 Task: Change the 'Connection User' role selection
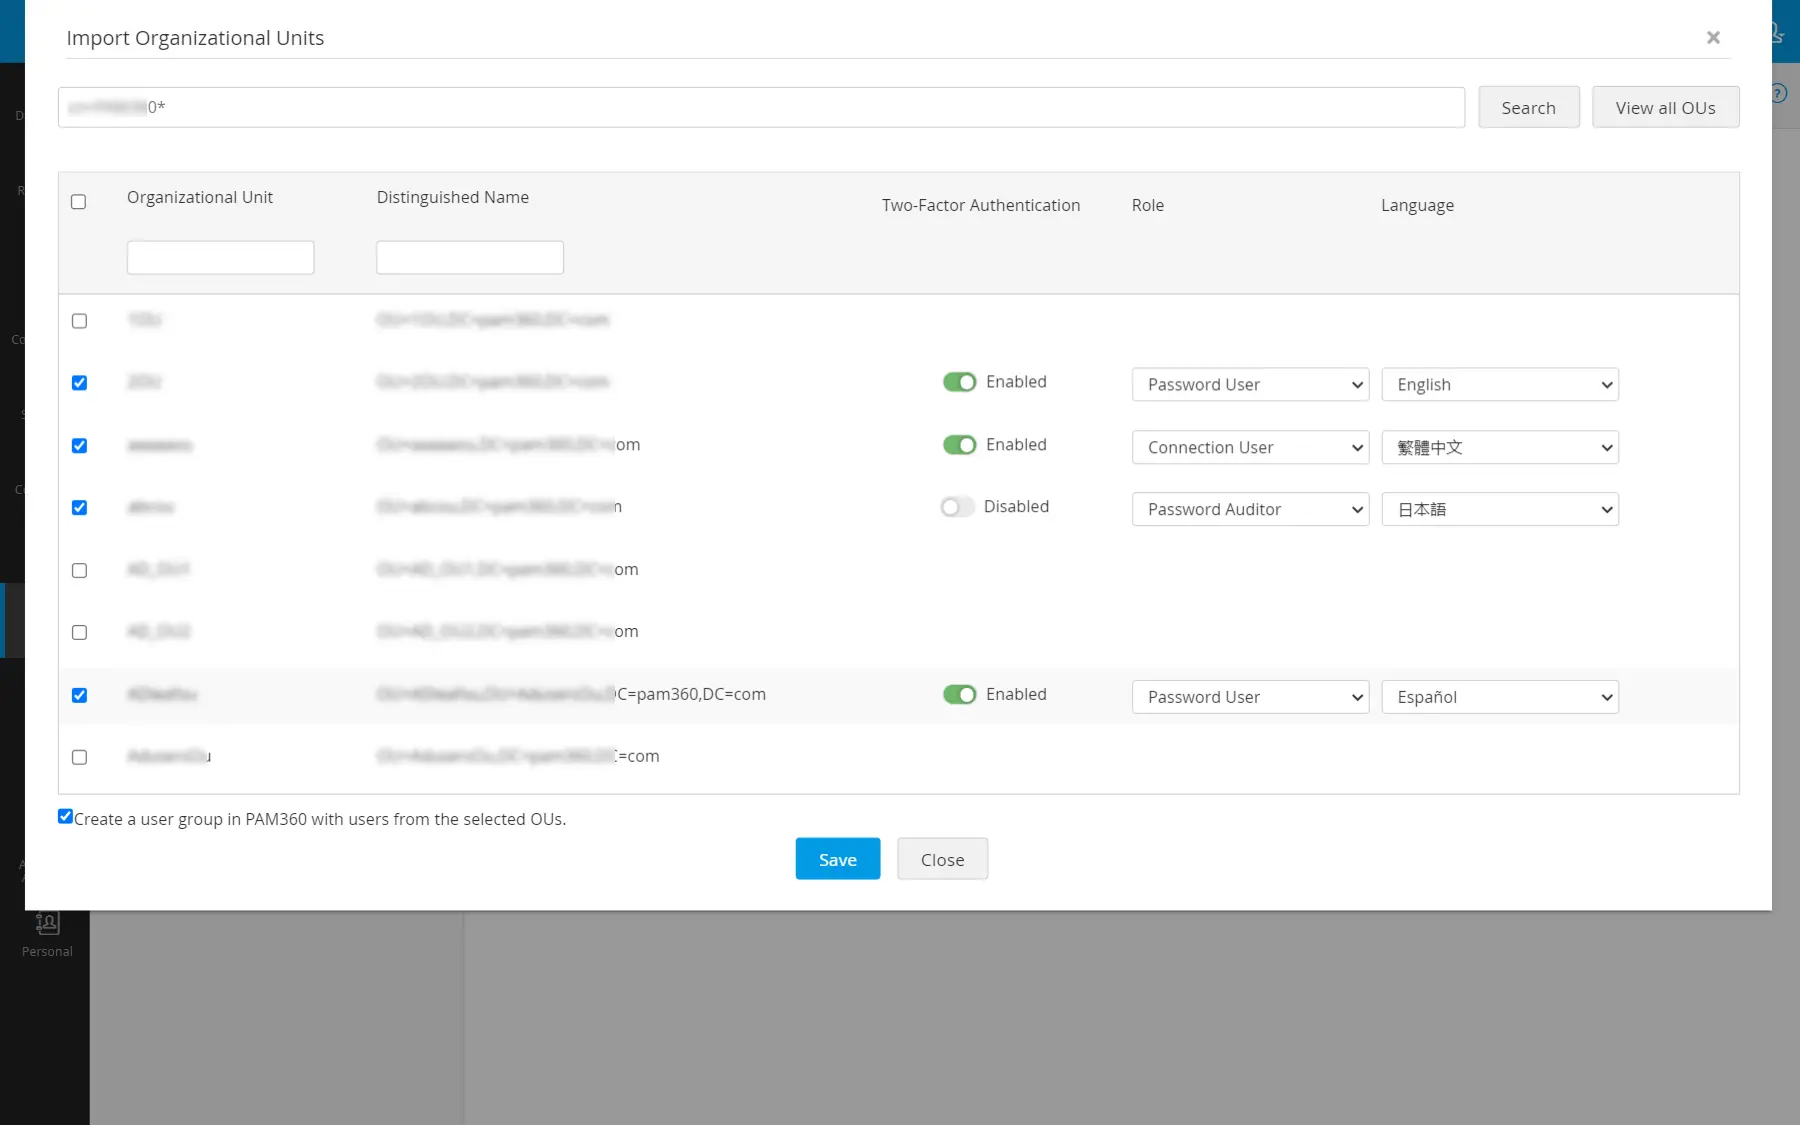coord(1249,447)
